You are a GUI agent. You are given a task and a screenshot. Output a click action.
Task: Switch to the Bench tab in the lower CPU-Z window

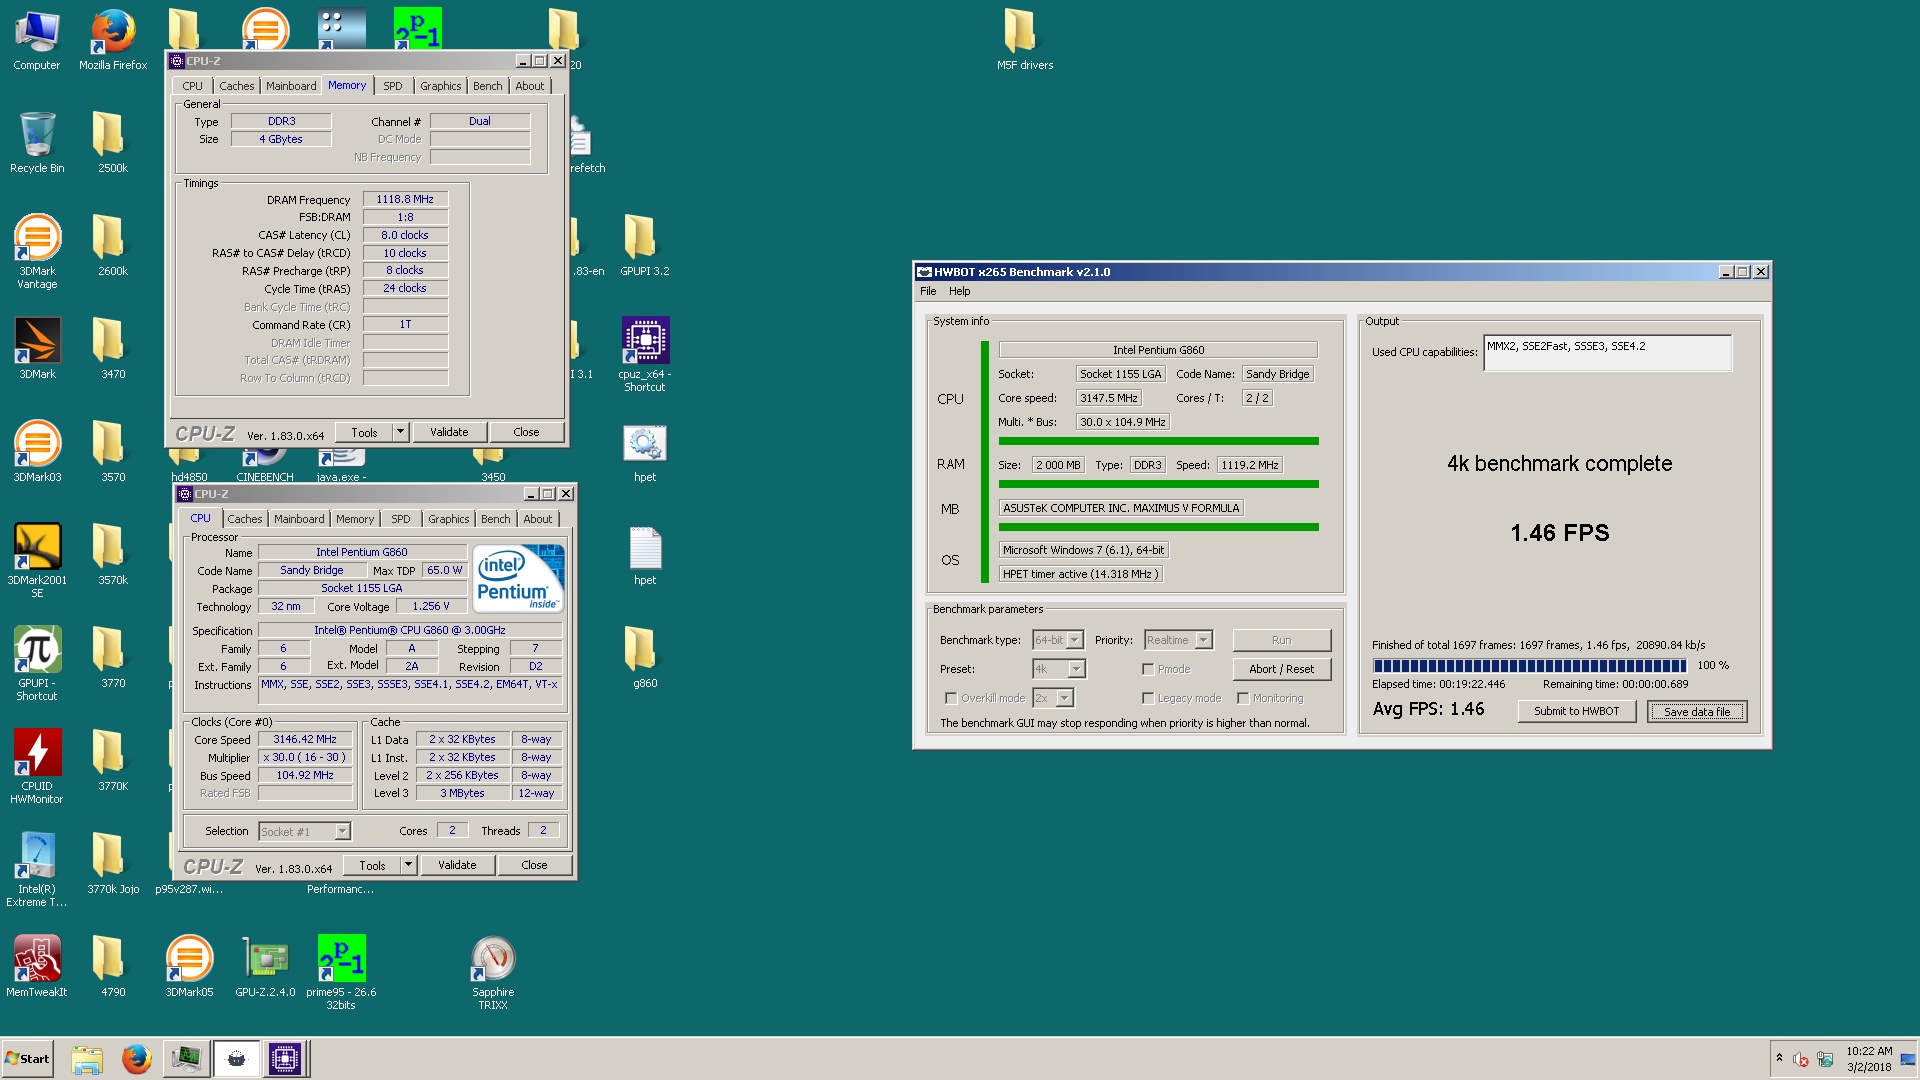(495, 519)
